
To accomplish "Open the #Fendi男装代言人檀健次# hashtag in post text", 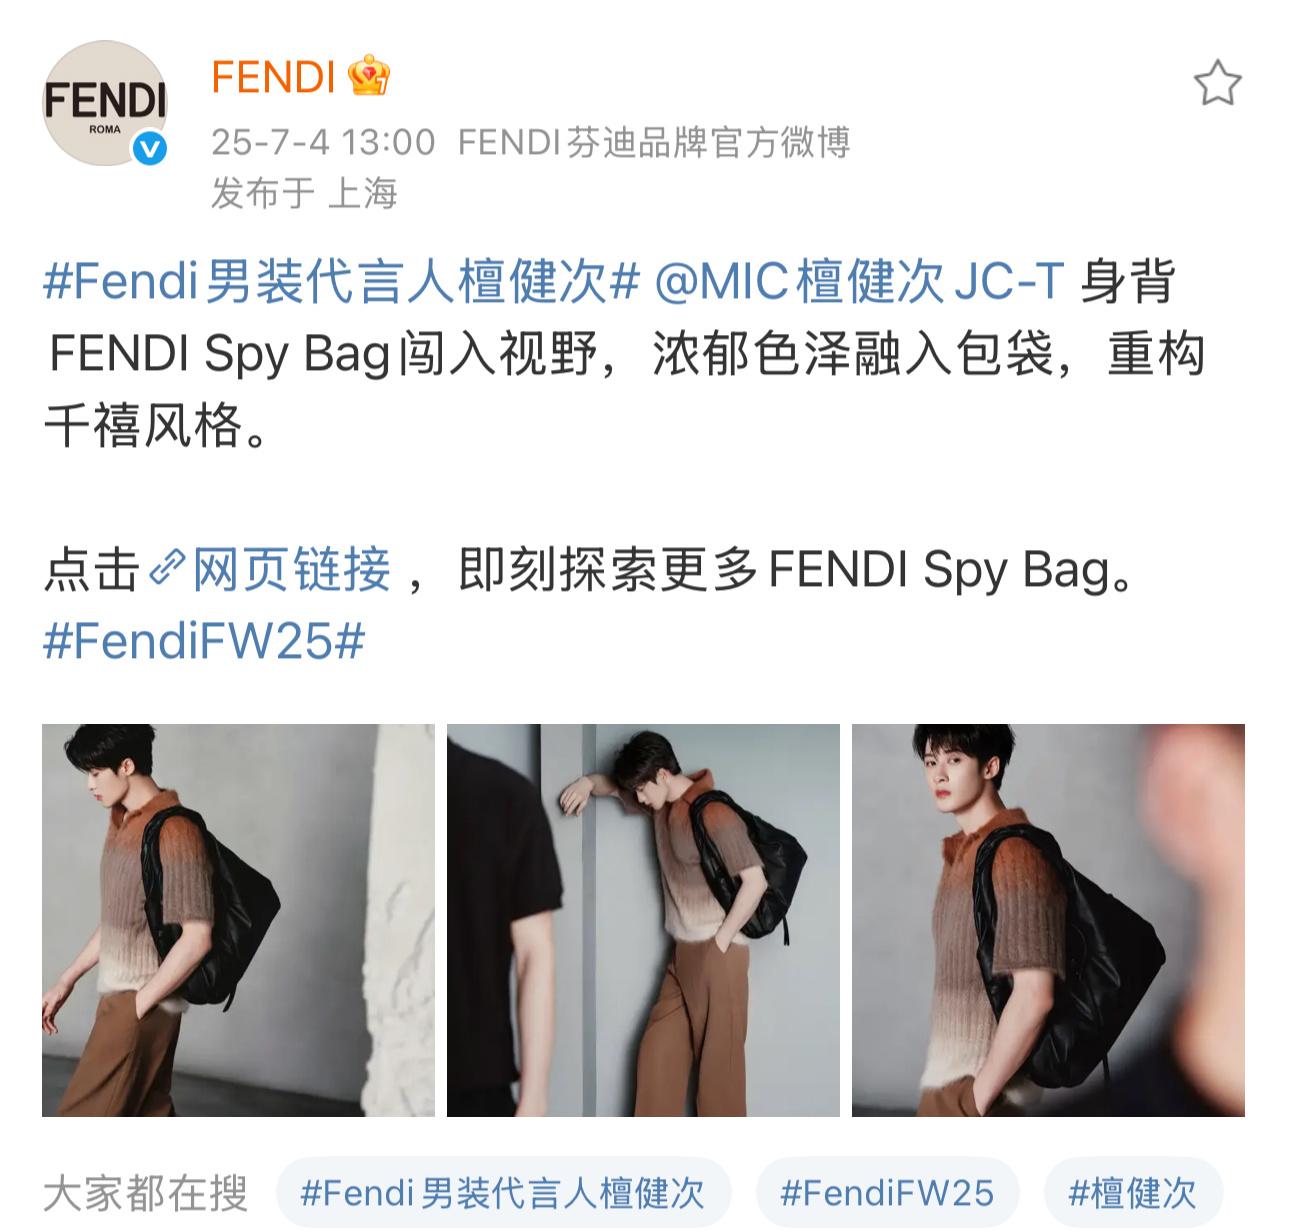I will coord(341,283).
